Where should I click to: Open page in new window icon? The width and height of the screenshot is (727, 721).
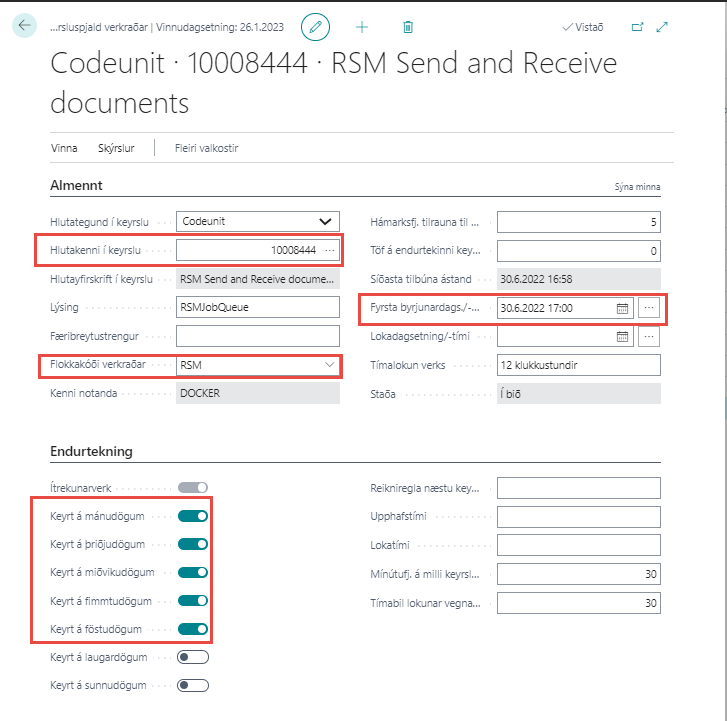pos(637,27)
